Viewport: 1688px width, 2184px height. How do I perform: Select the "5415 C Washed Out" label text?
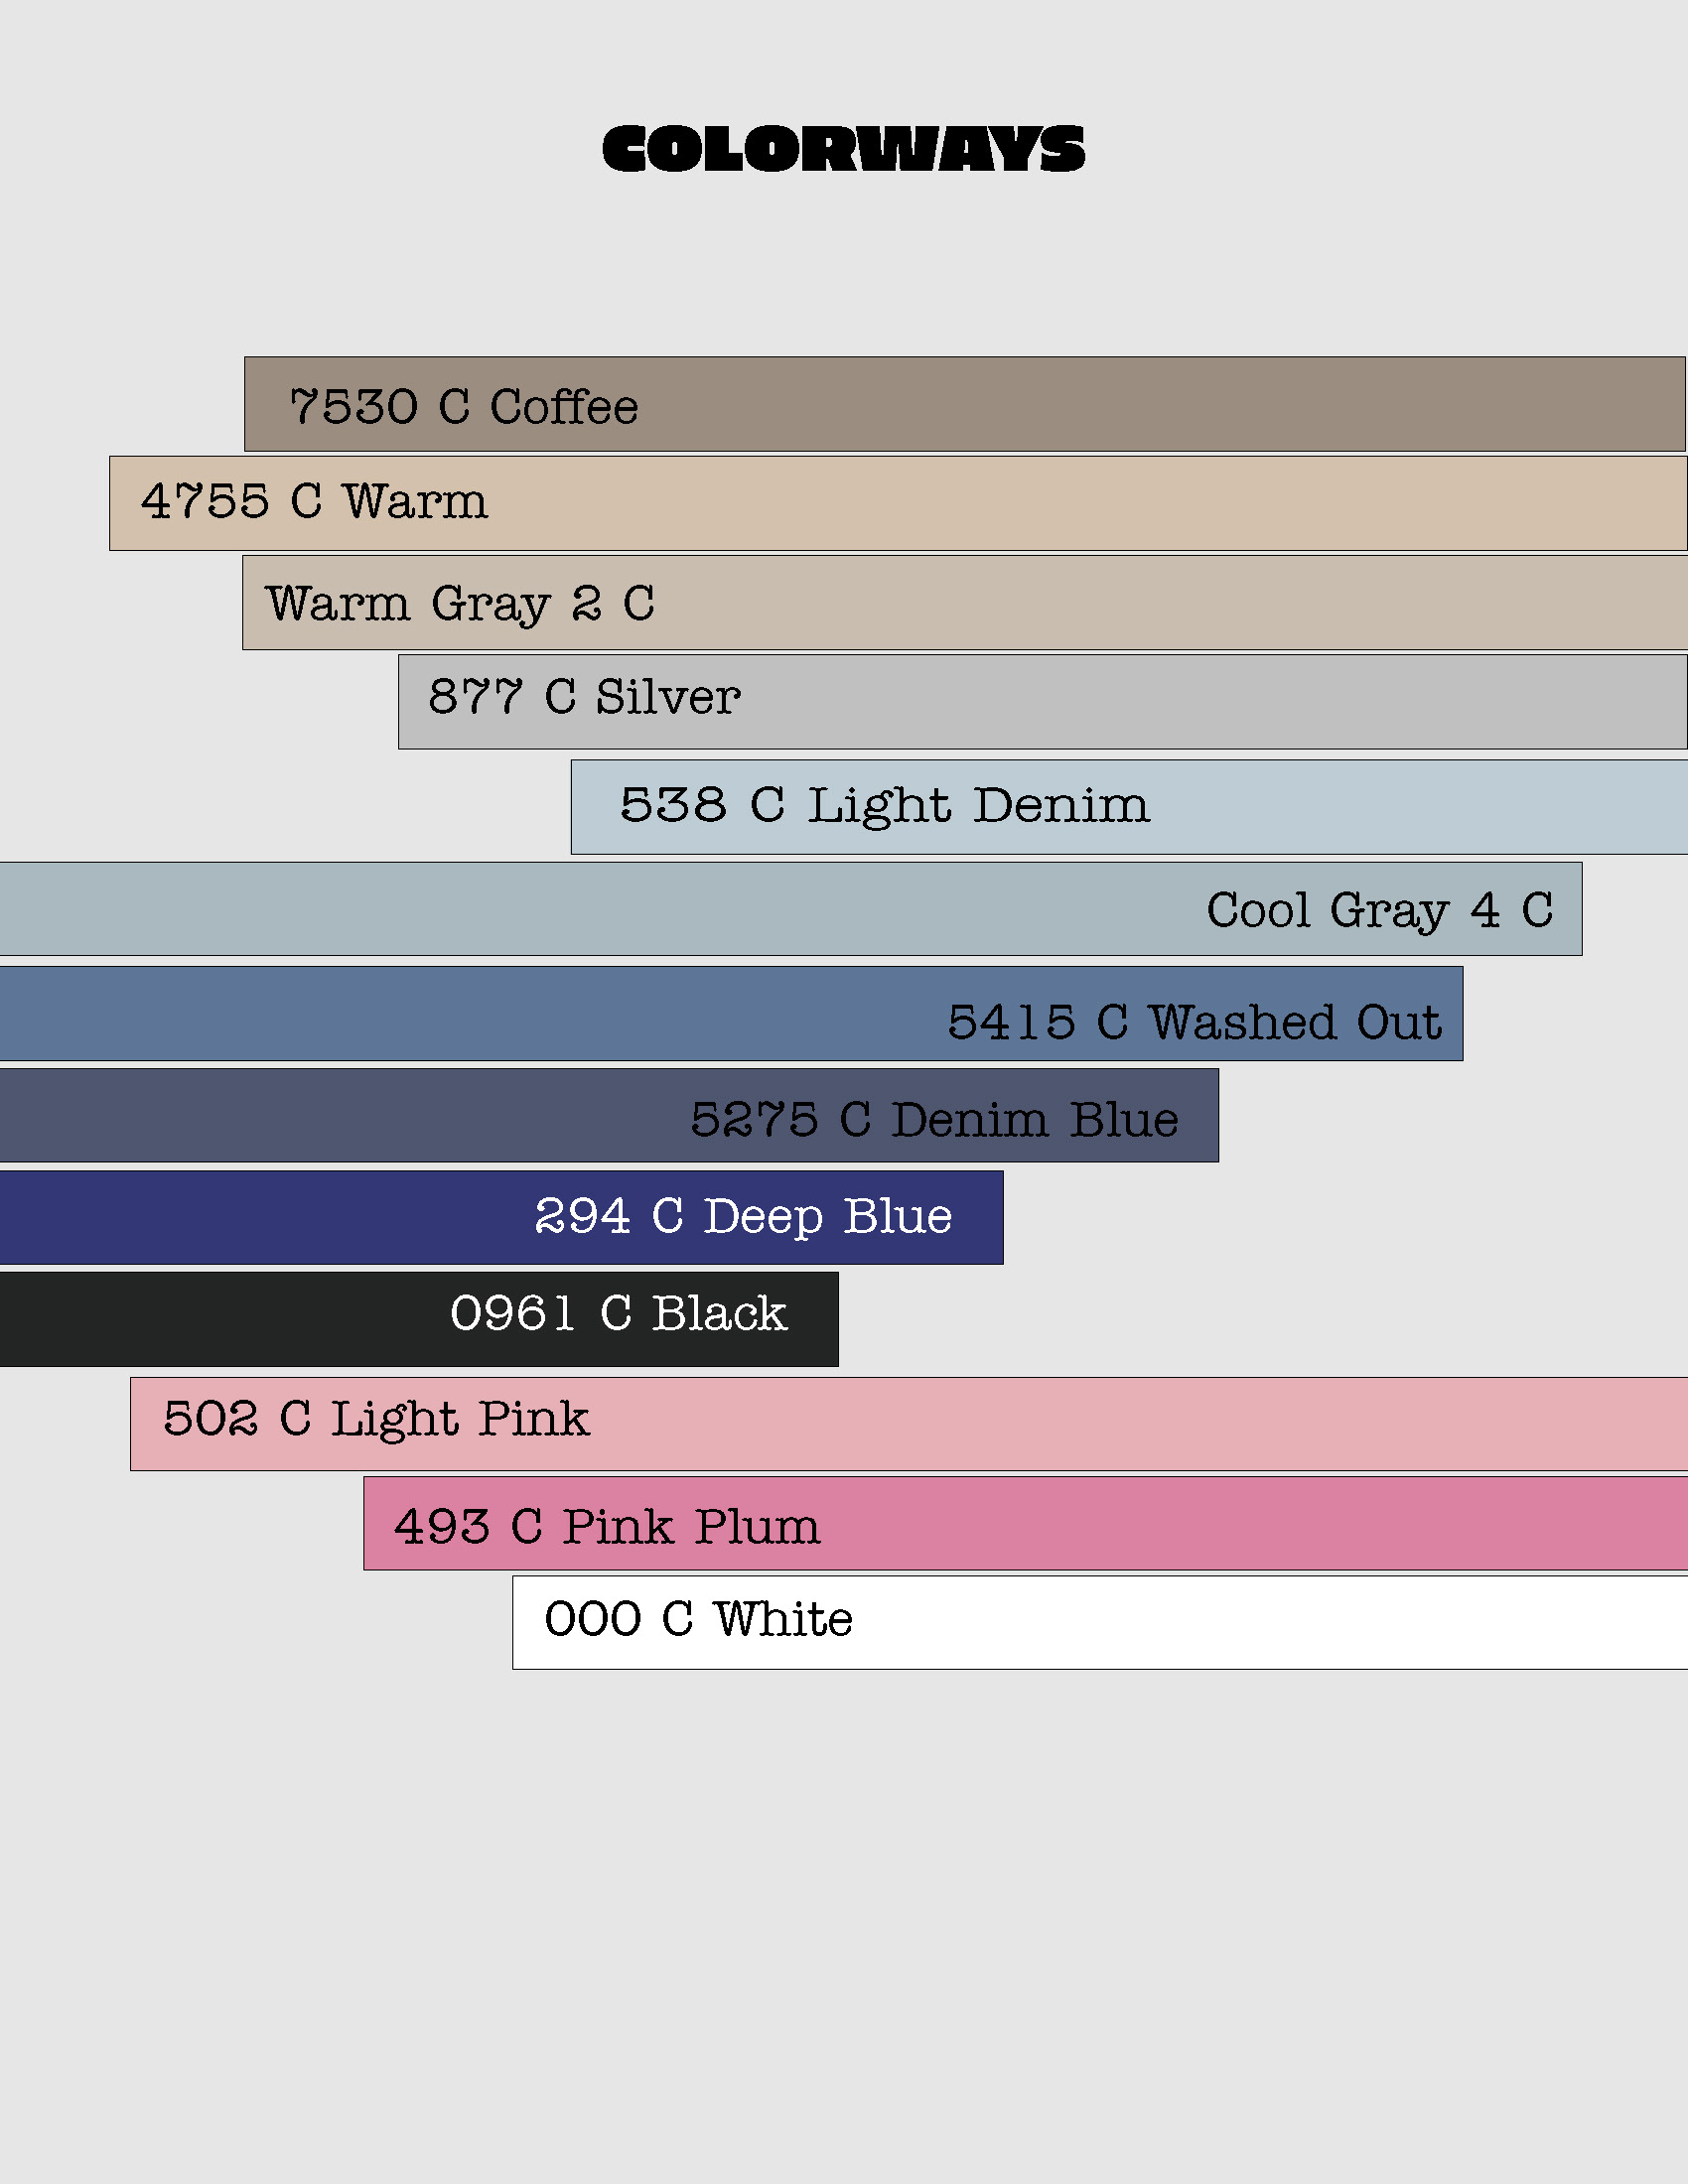[1194, 1022]
